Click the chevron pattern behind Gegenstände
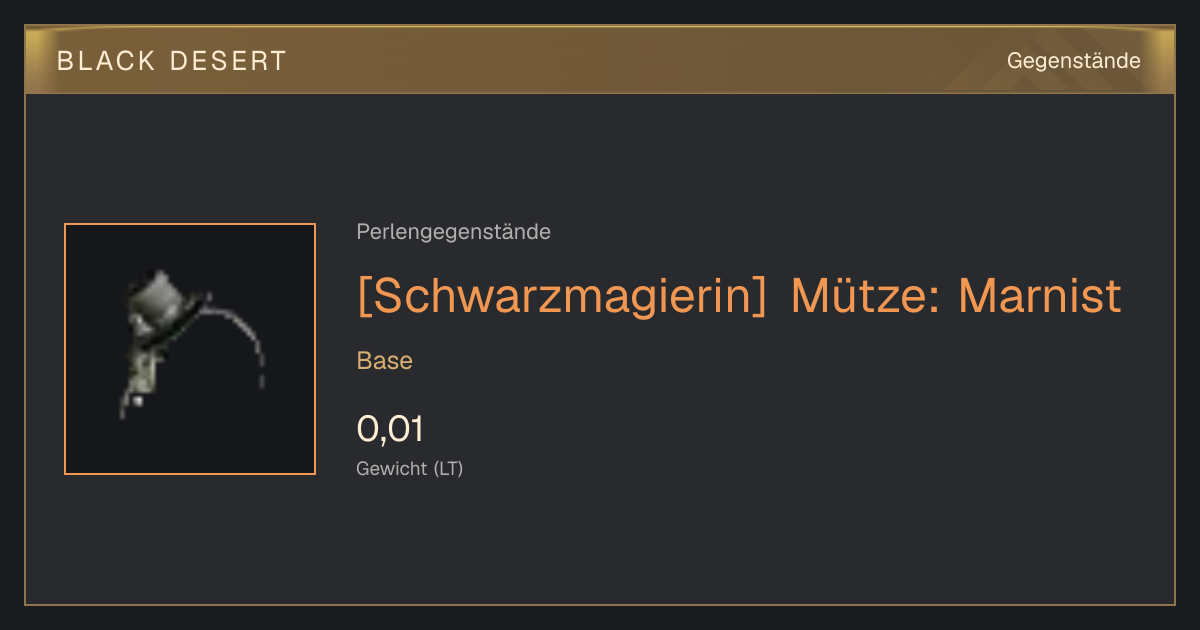The height and width of the screenshot is (630, 1200). pos(1050,61)
